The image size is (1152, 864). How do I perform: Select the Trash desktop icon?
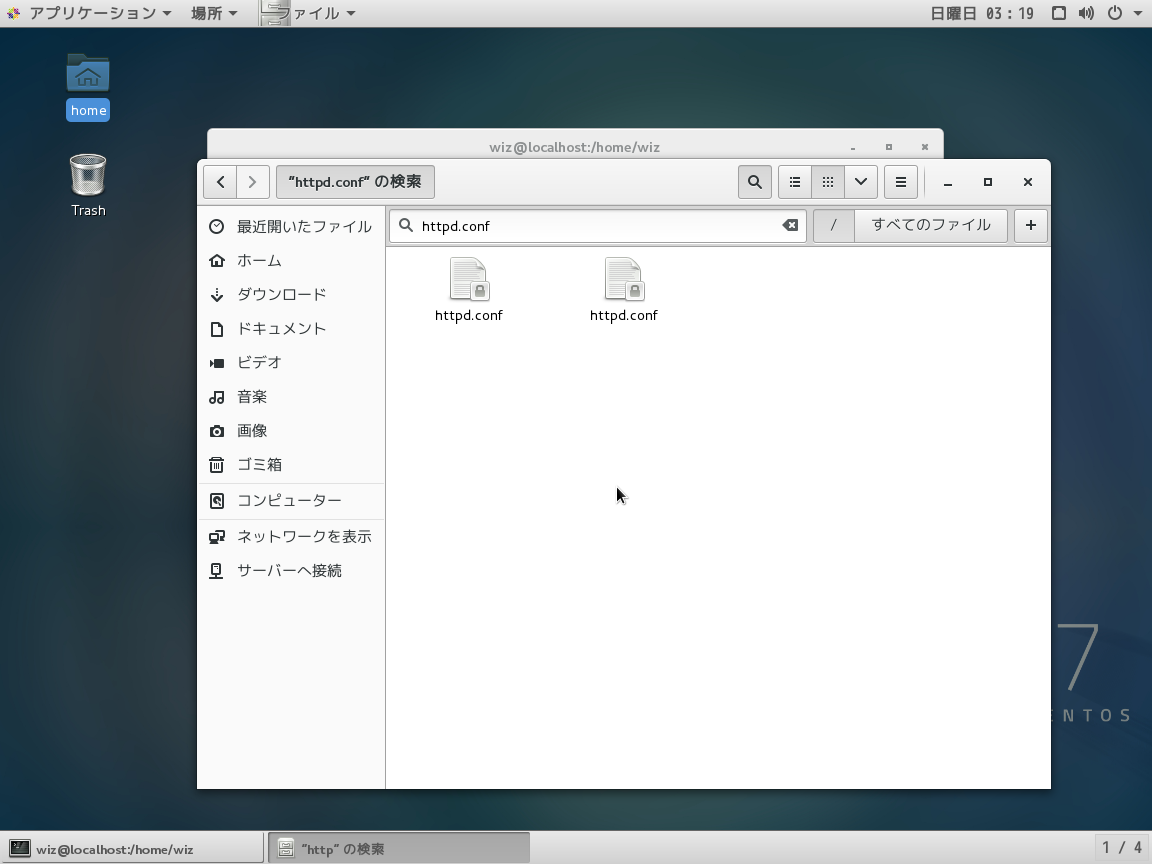tap(88, 185)
